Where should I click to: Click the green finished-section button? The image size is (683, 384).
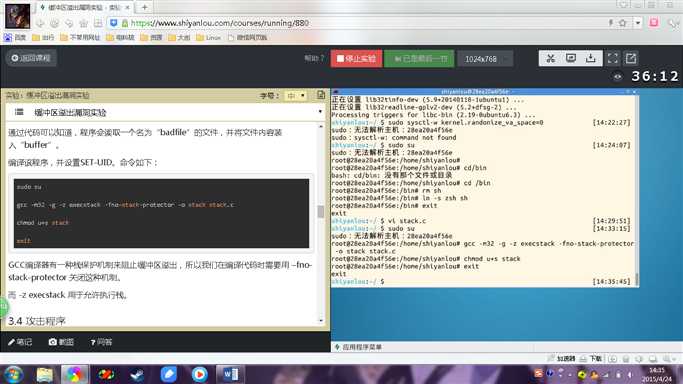tap(419, 58)
